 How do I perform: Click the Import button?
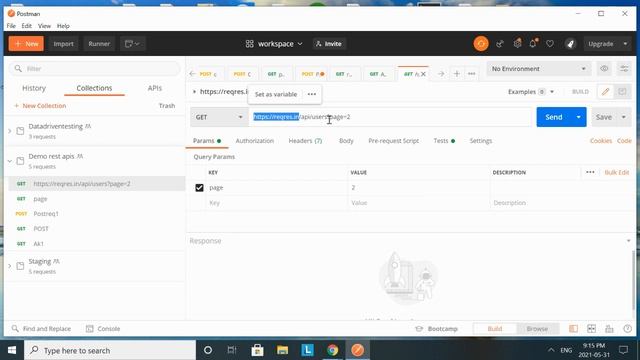pyautogui.click(x=63, y=44)
